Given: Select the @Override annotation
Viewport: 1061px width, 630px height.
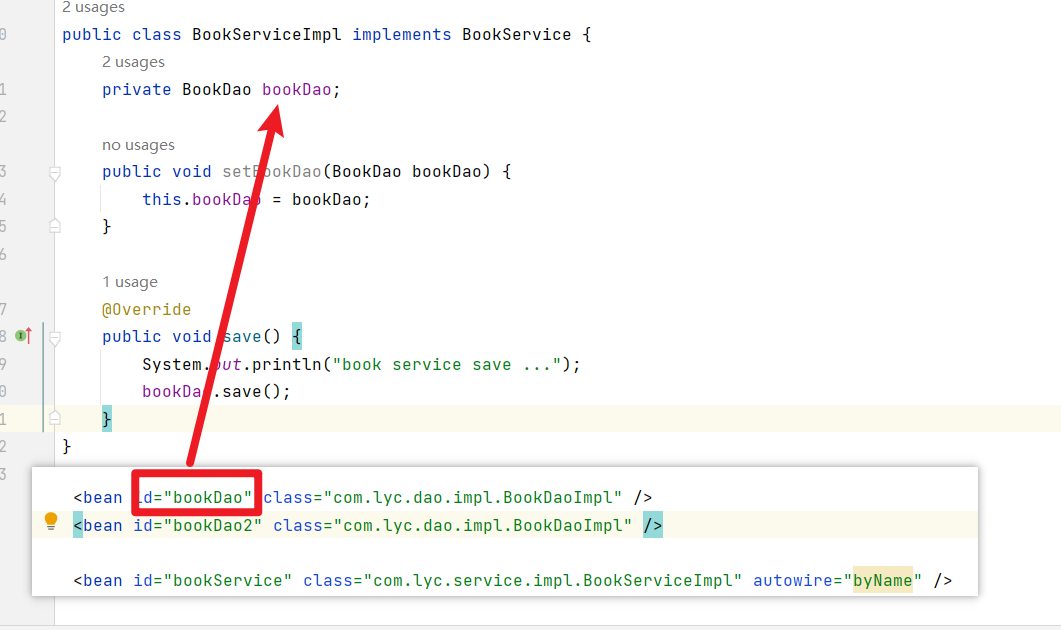Looking at the screenshot, I should click(146, 309).
